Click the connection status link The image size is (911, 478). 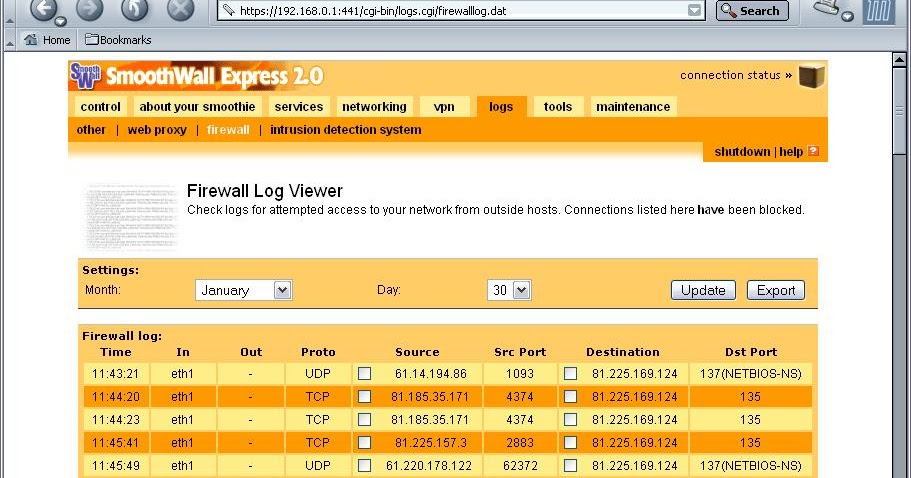coord(736,75)
